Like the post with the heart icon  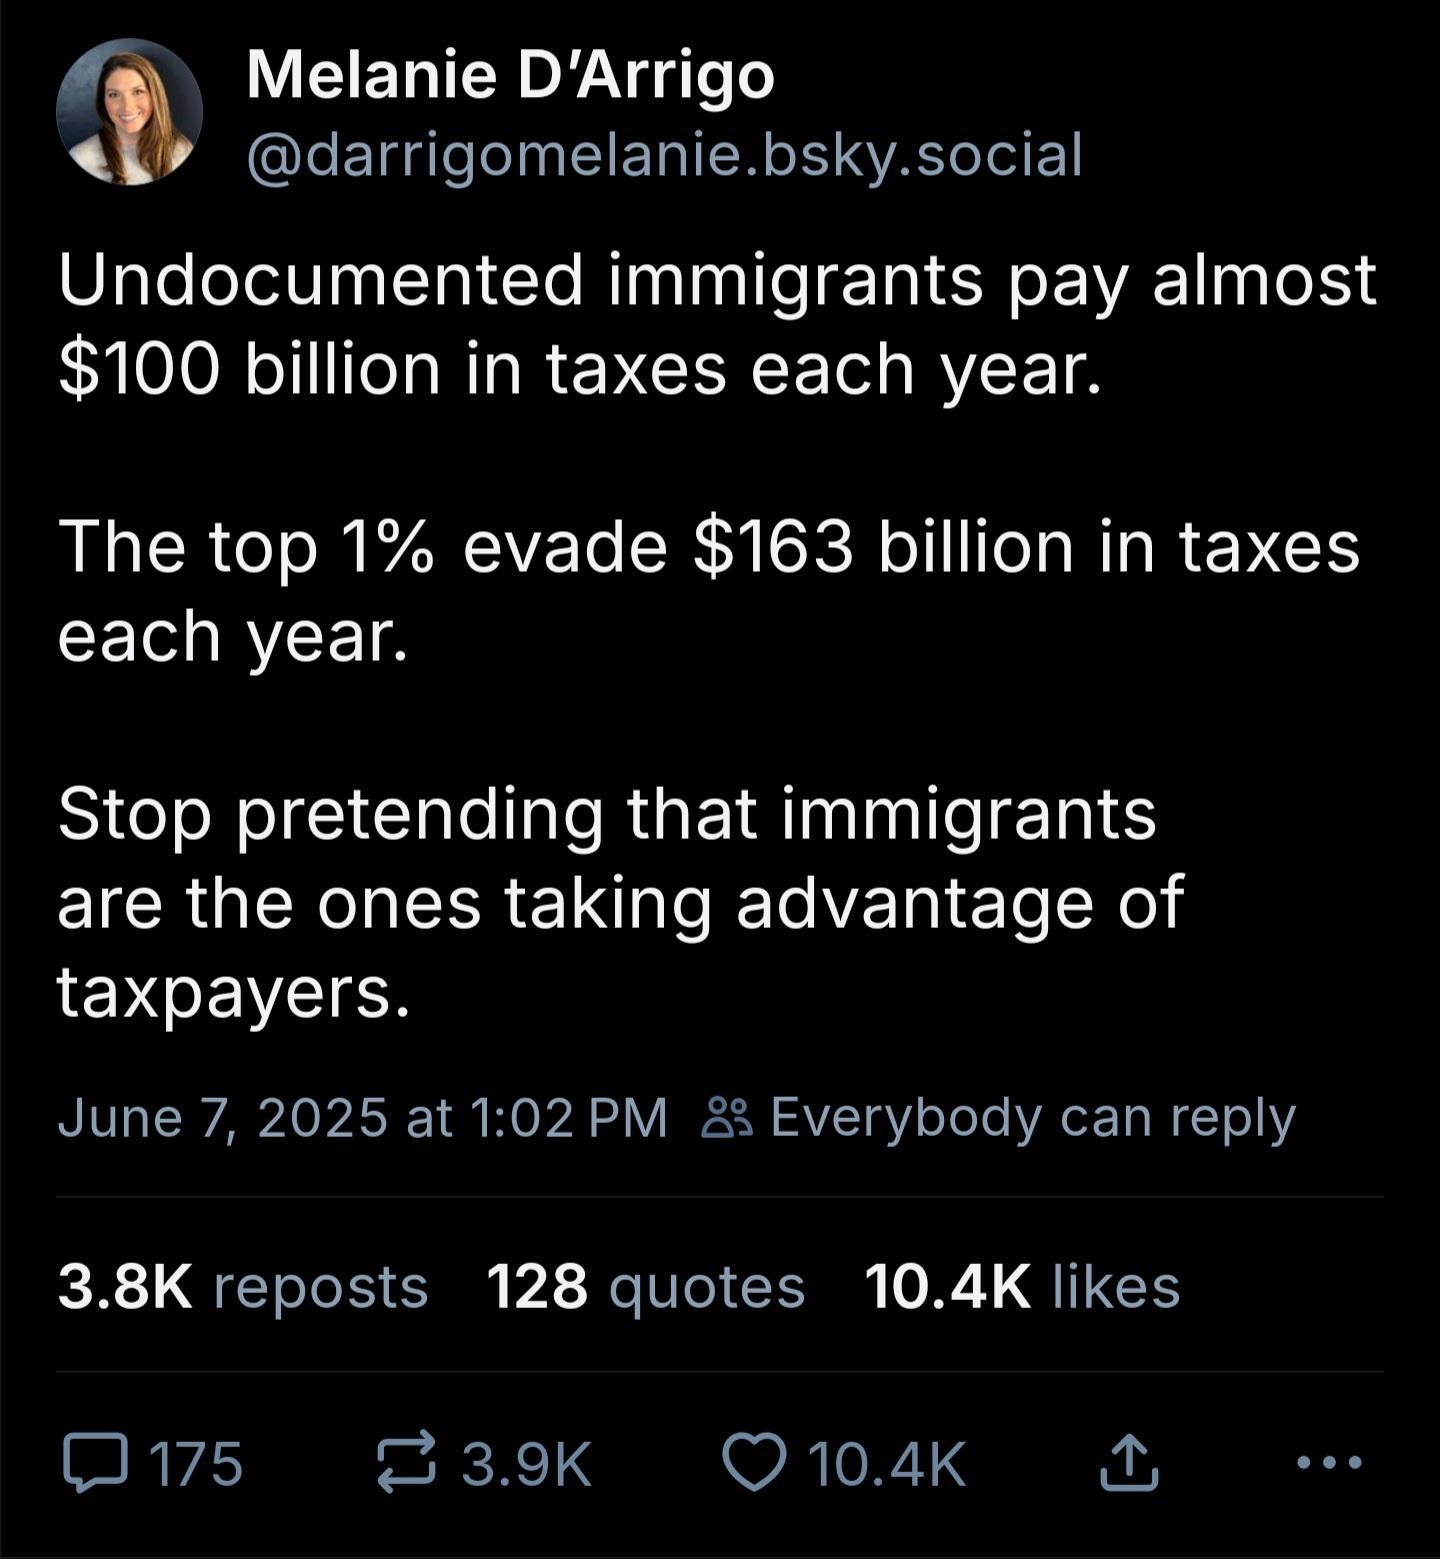point(755,1463)
